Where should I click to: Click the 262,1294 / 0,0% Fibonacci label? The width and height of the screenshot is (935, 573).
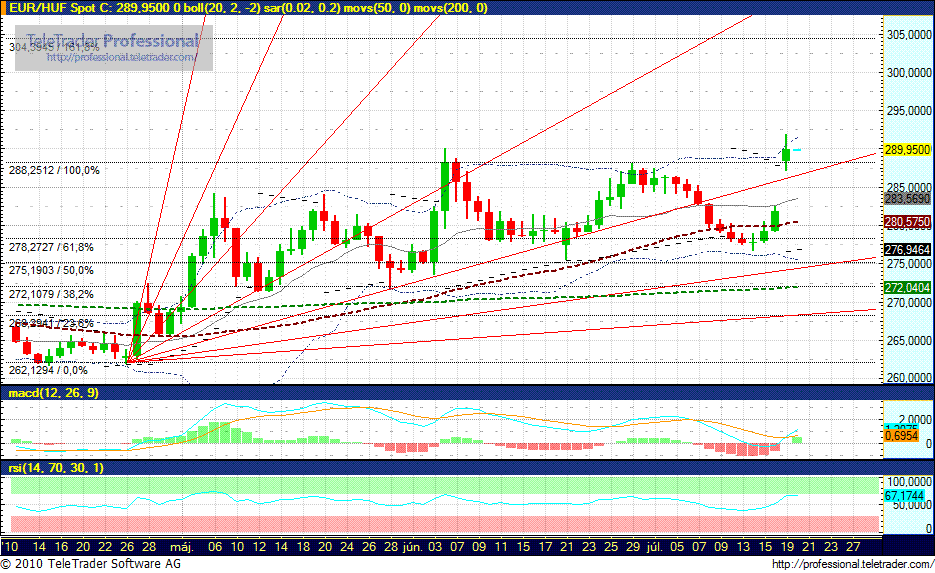point(48,370)
